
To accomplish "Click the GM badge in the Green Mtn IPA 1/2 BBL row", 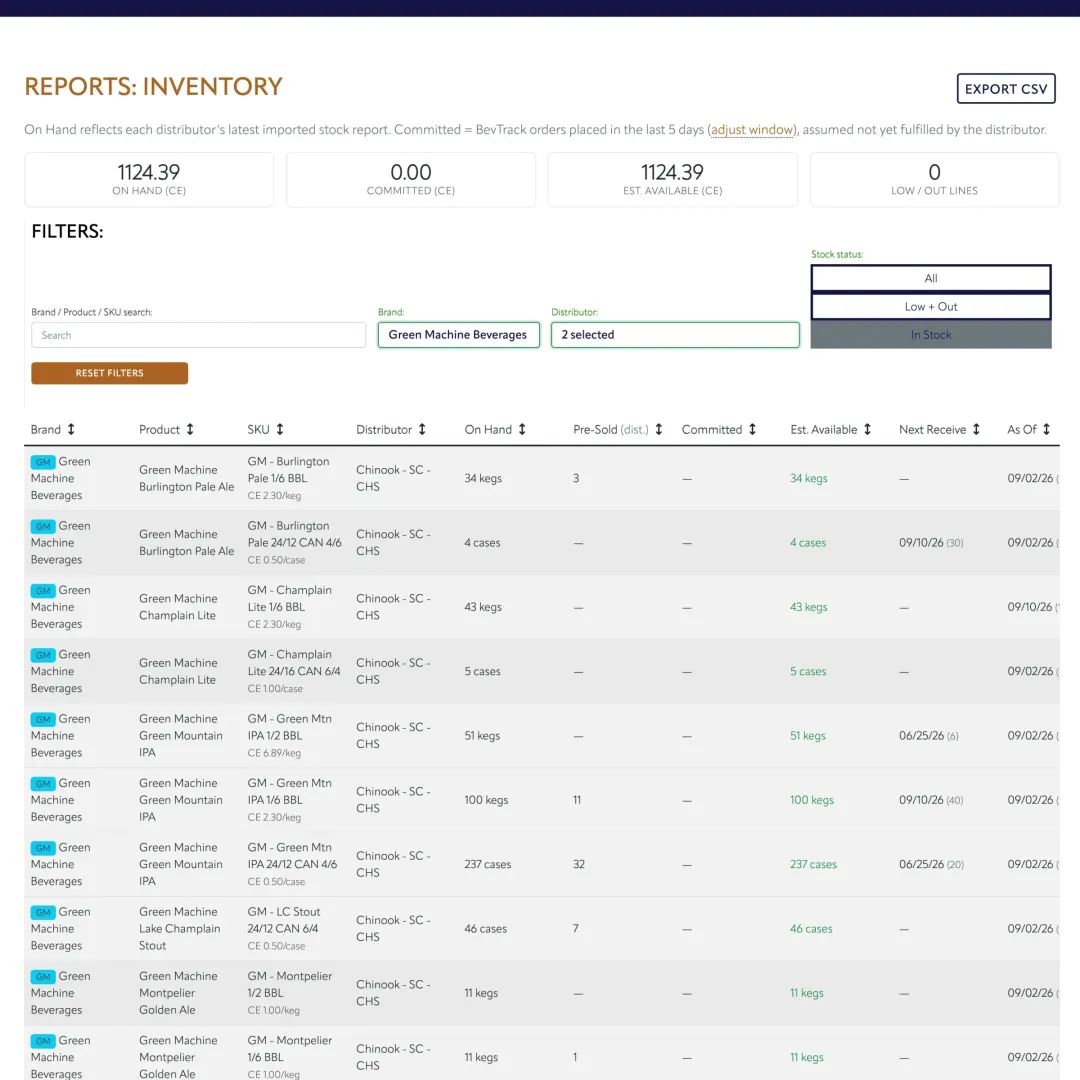I will (43, 719).
